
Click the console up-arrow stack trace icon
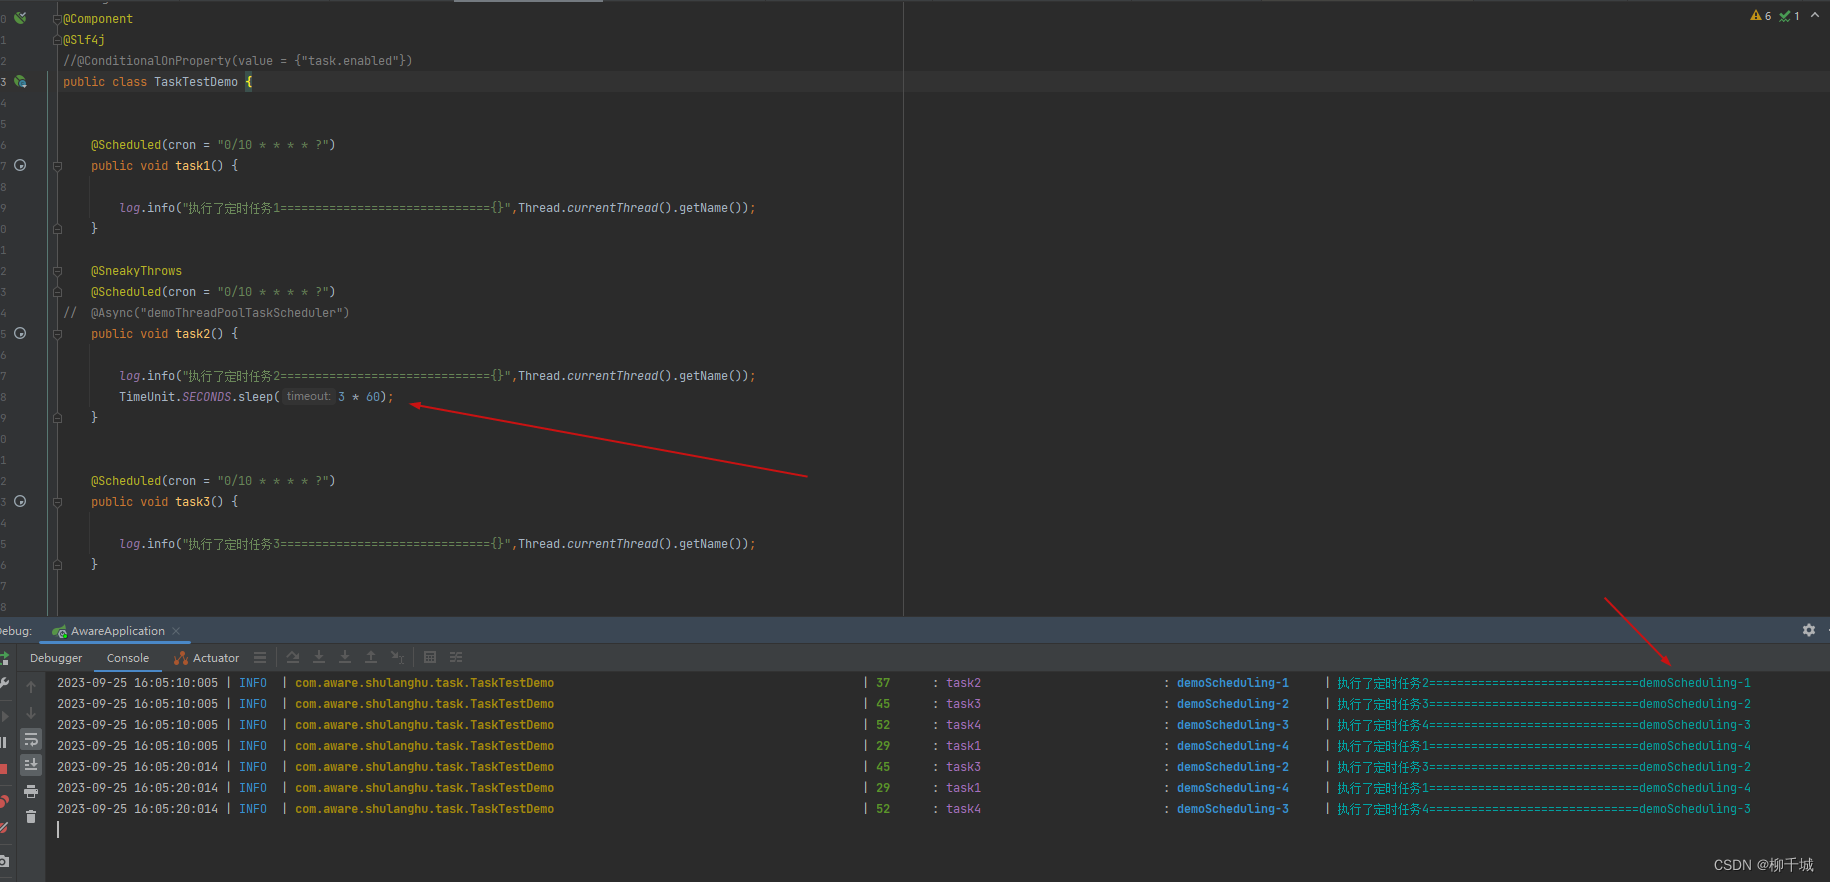[x=31, y=687]
